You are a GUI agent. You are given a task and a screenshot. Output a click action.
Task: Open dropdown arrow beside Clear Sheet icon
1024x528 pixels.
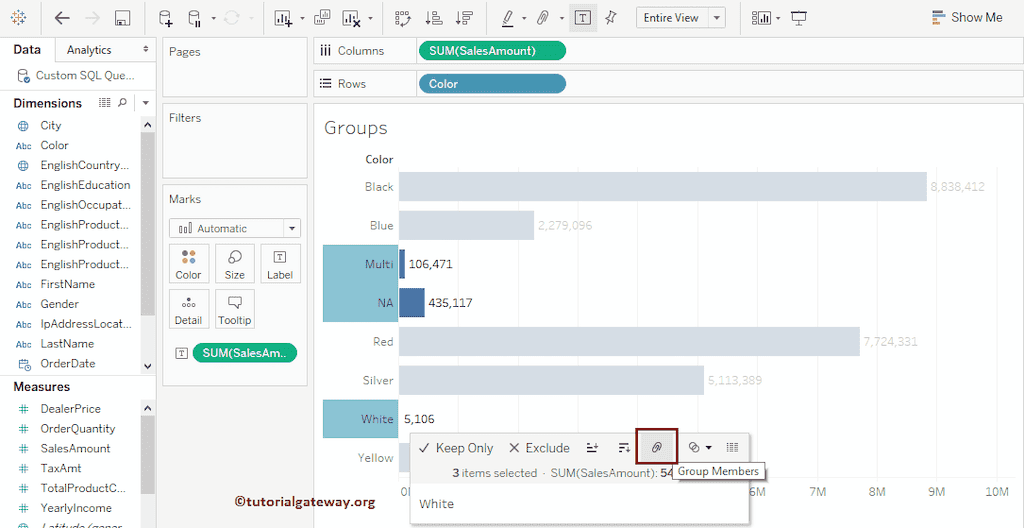tap(370, 18)
